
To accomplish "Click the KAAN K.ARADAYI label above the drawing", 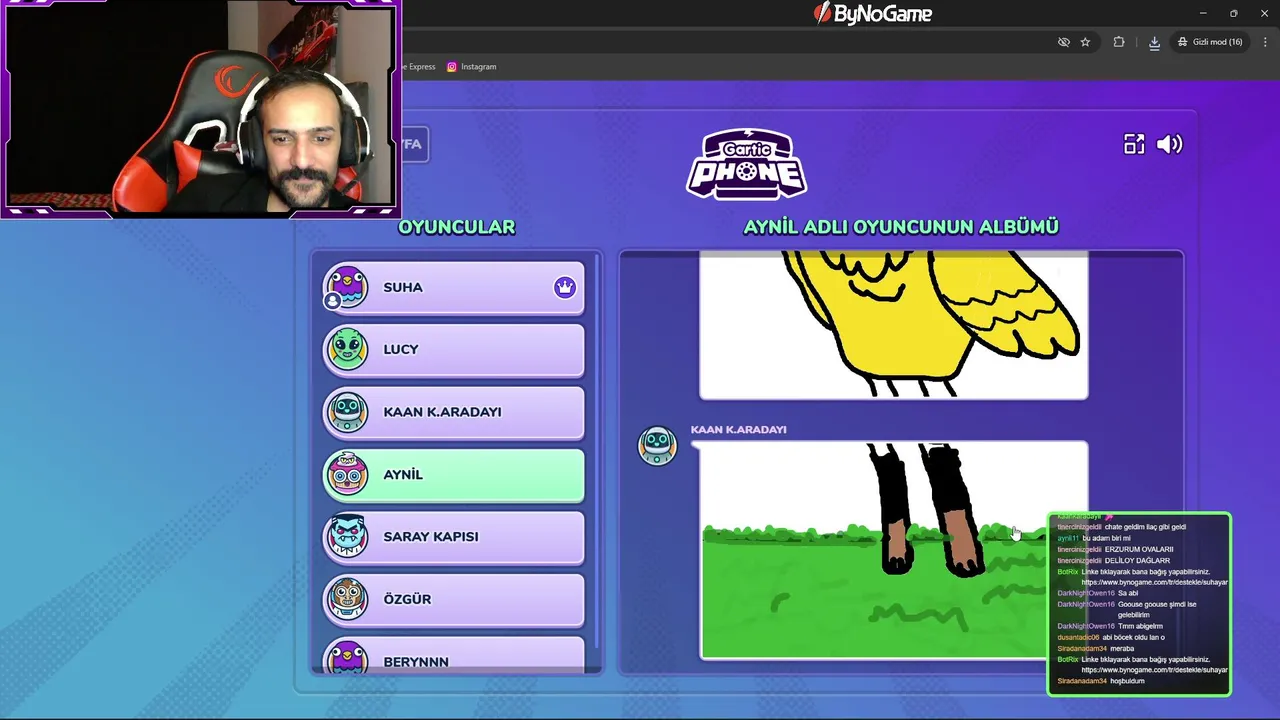I will pos(738,429).
